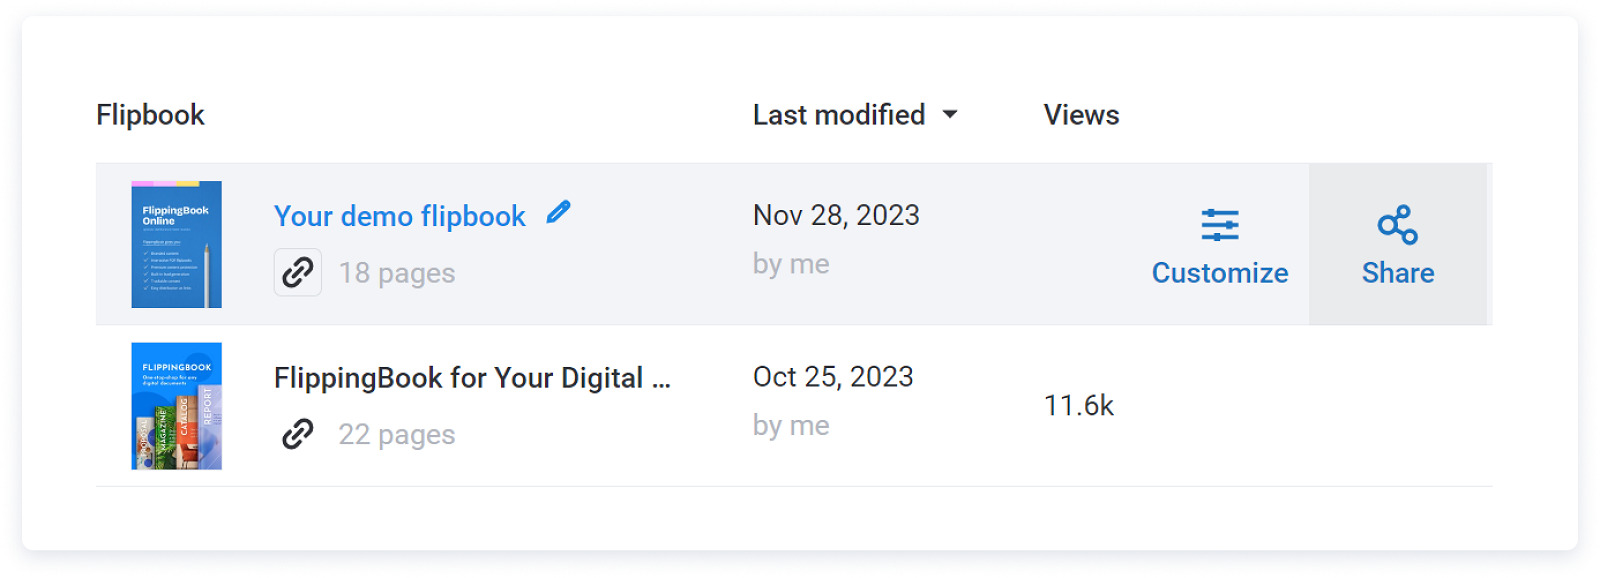Click the Flipbook column header
Viewport: 1600px width, 578px height.
pyautogui.click(x=149, y=114)
